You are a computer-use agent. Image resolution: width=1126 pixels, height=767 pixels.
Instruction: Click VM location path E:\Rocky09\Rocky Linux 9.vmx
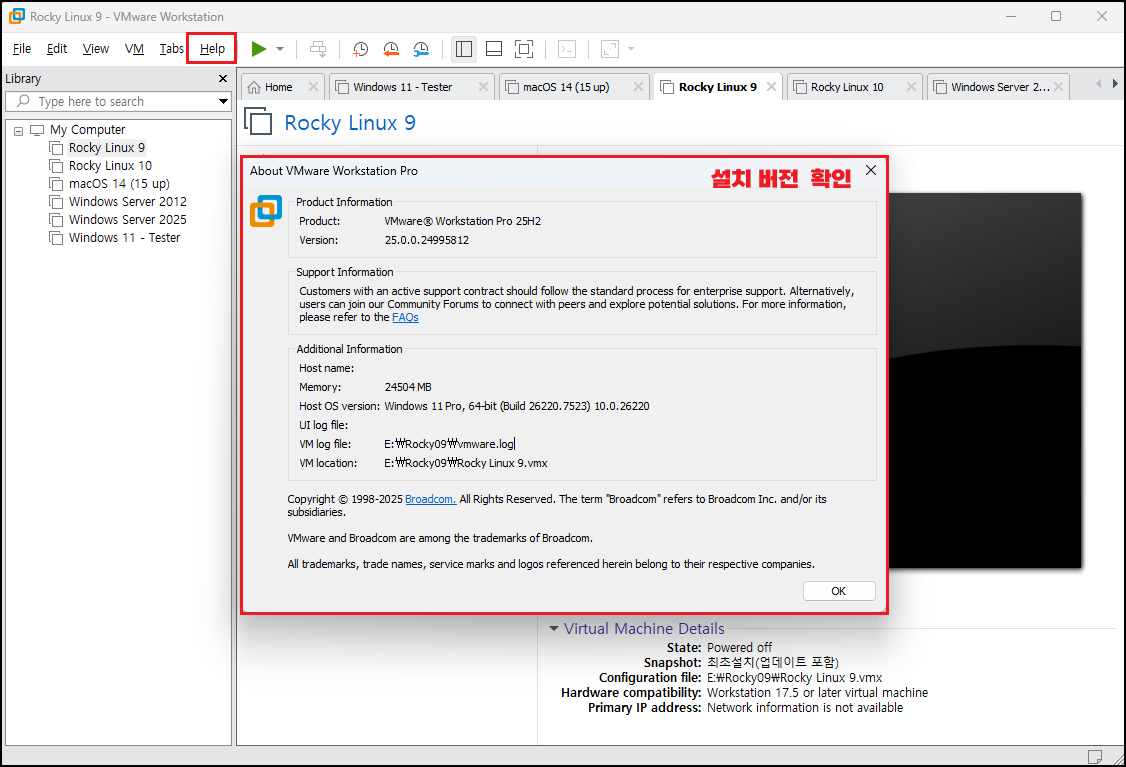click(466, 463)
